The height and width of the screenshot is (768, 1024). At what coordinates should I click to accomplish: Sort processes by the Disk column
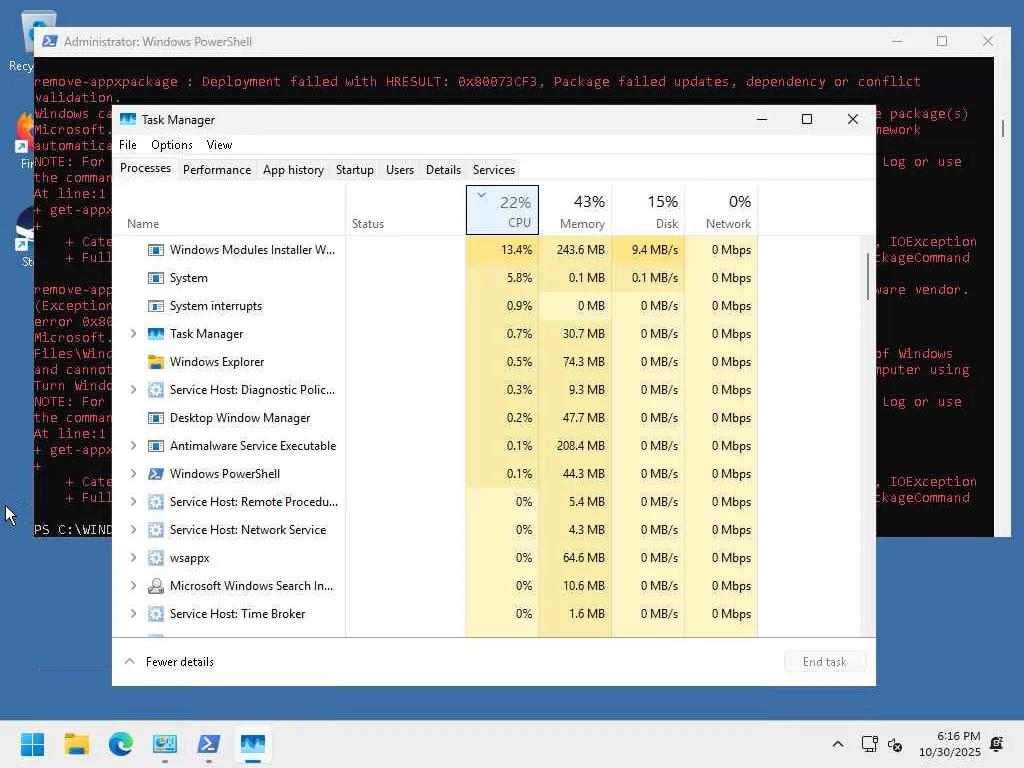coord(648,210)
